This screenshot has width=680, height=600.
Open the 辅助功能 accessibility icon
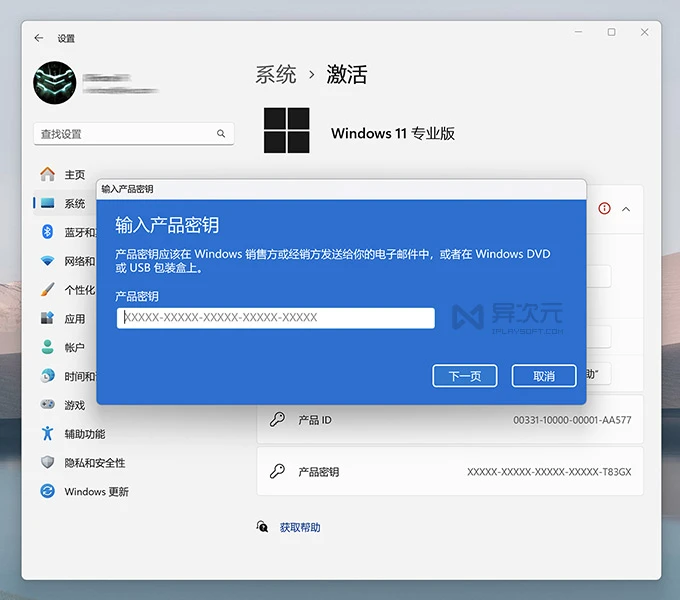tap(47, 433)
